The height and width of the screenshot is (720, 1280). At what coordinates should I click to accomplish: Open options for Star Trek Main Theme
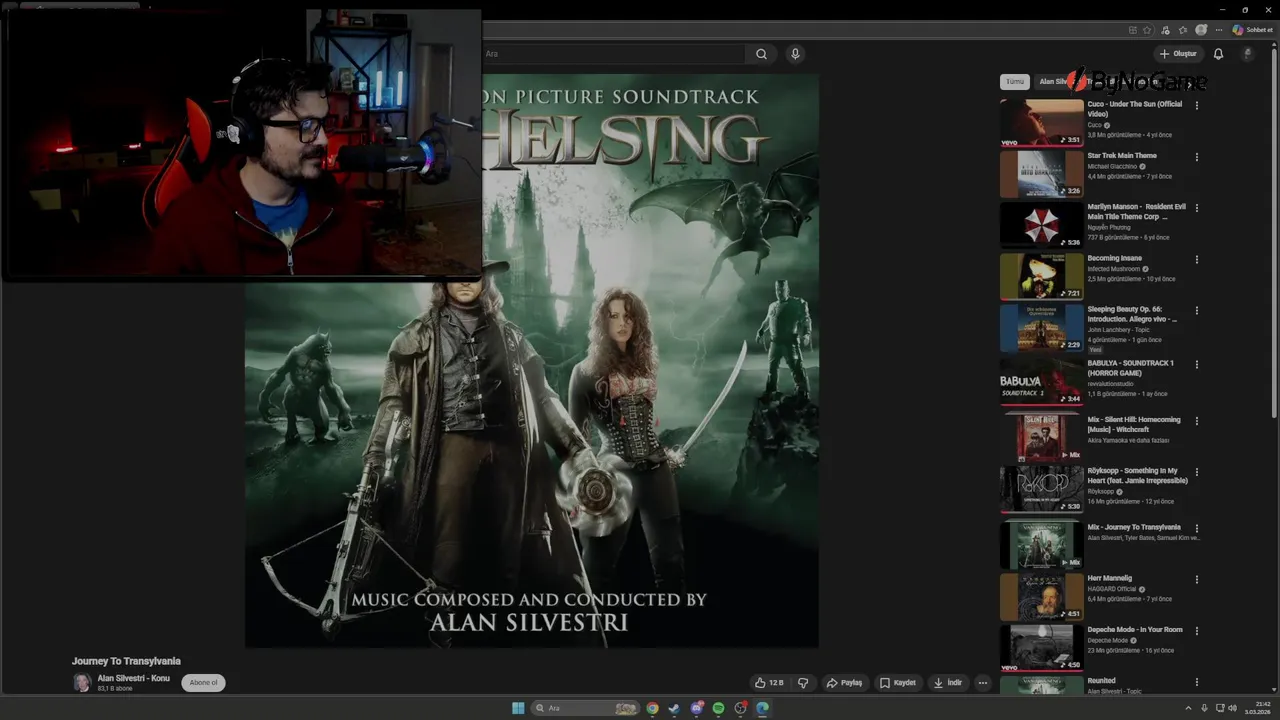tap(1197, 157)
